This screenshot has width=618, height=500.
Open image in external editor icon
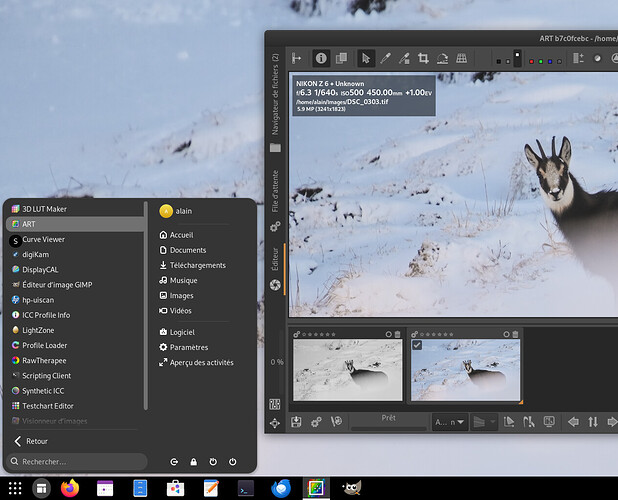[x=336, y=422]
